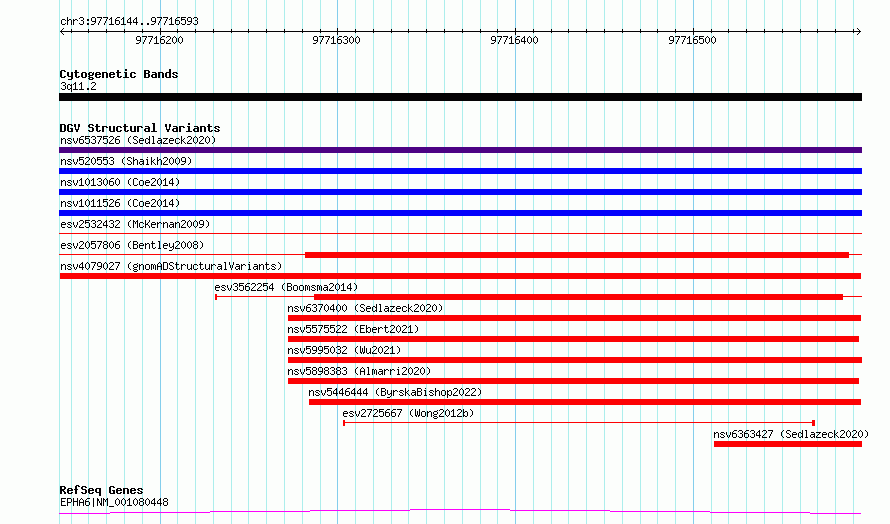Open esv3562254 (Boomsma2014) variant label
Screen dimensions: 890x524
286,287
